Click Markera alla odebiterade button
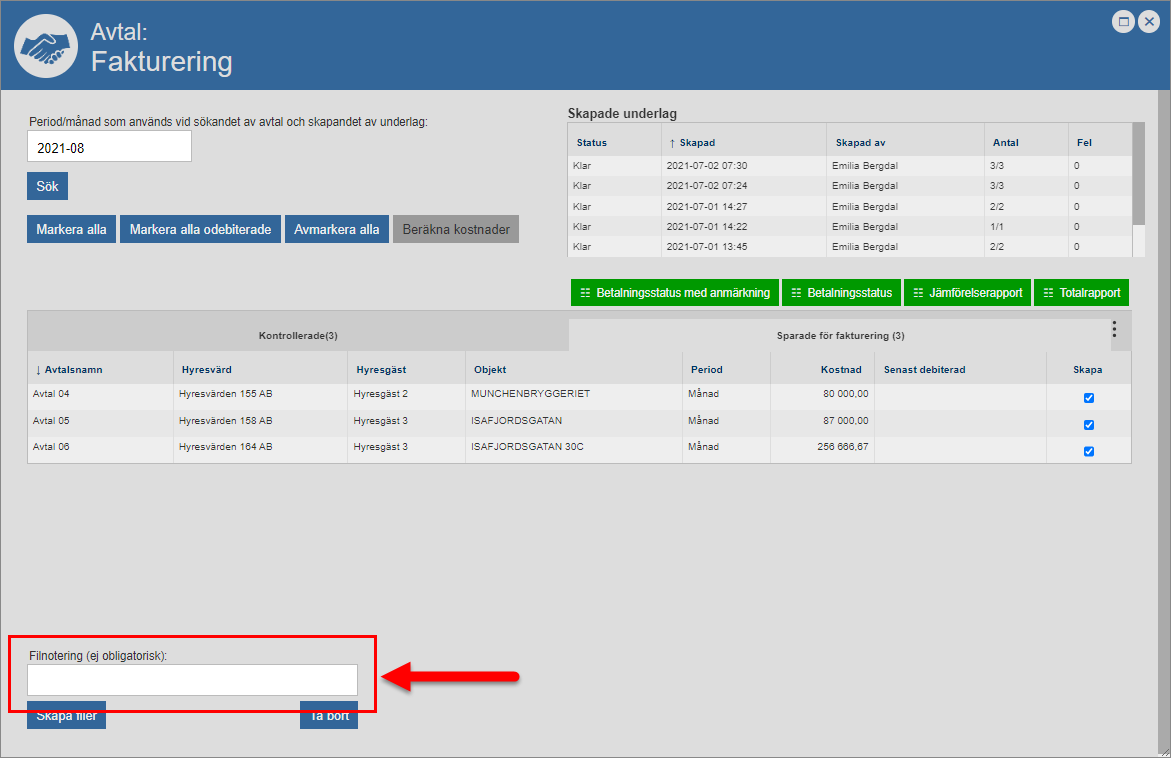Viewport: 1171px width, 758px height. pos(200,229)
